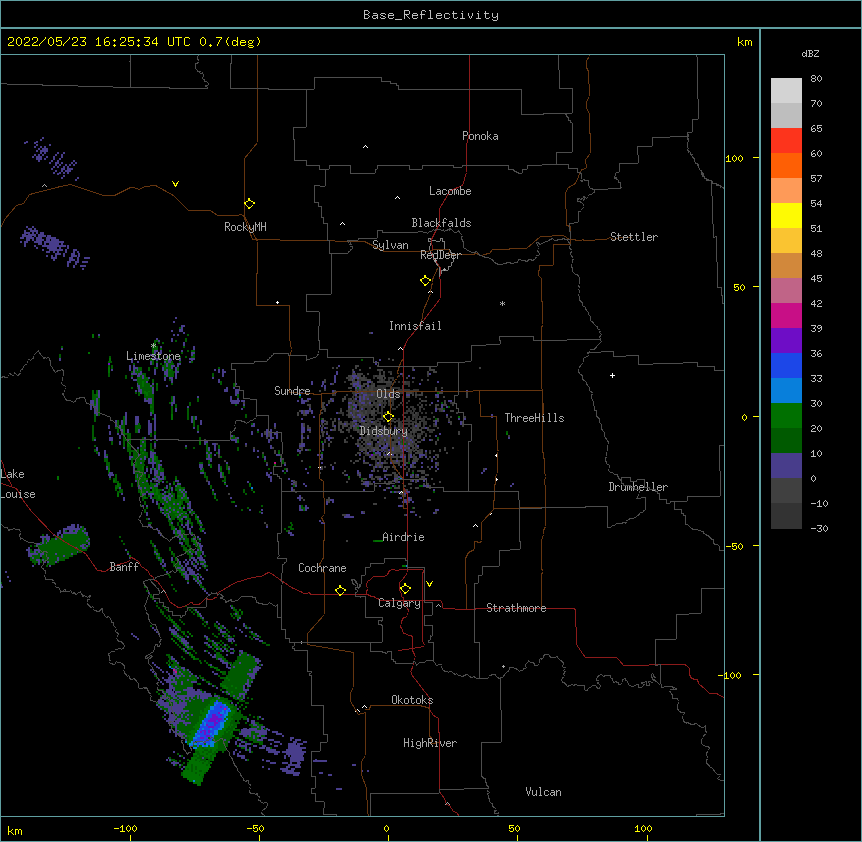This screenshot has height=842, width=862.
Task: Select the brown-orange 45-48 dBZ swatch
Action: [786, 265]
